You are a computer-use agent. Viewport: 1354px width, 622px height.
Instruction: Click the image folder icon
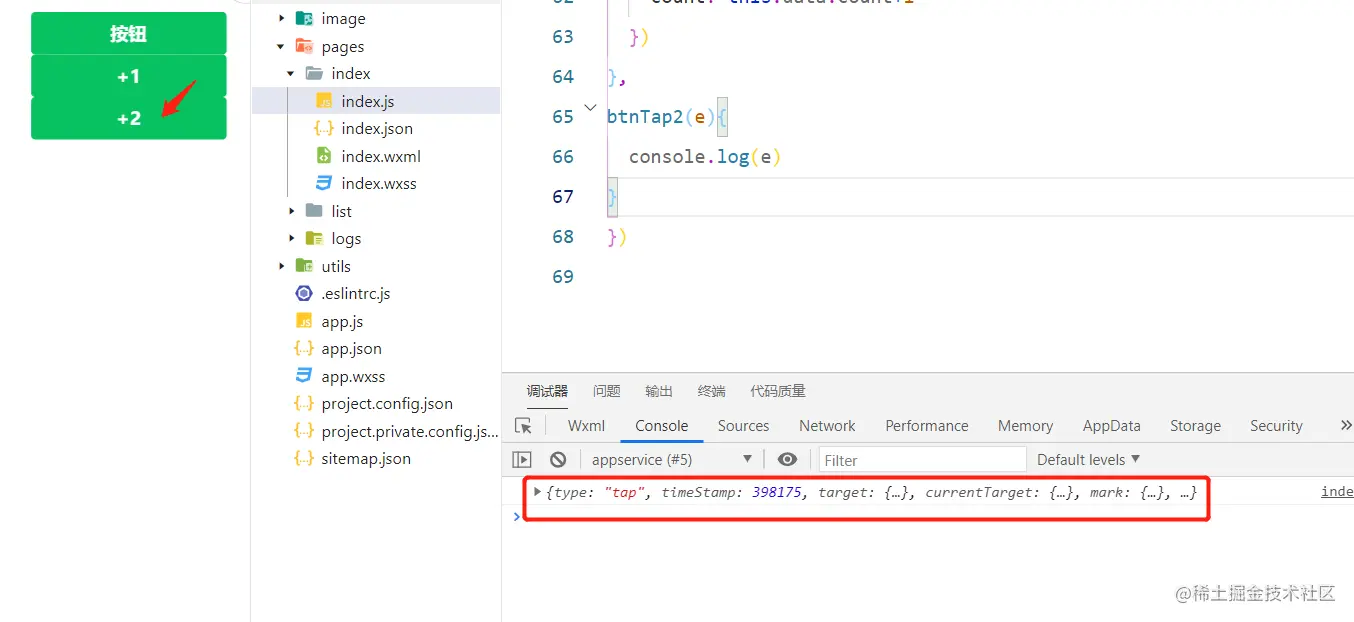(x=304, y=18)
